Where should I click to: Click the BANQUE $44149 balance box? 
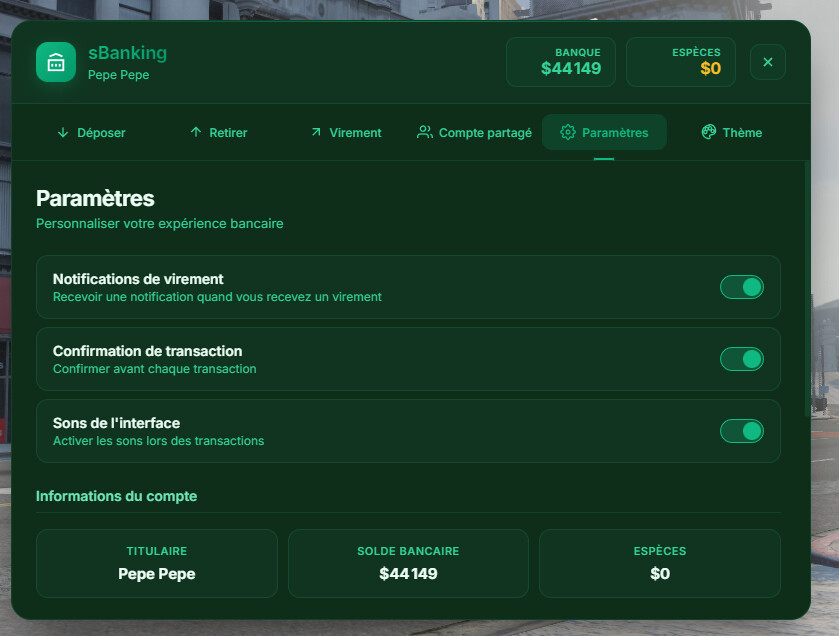point(561,62)
